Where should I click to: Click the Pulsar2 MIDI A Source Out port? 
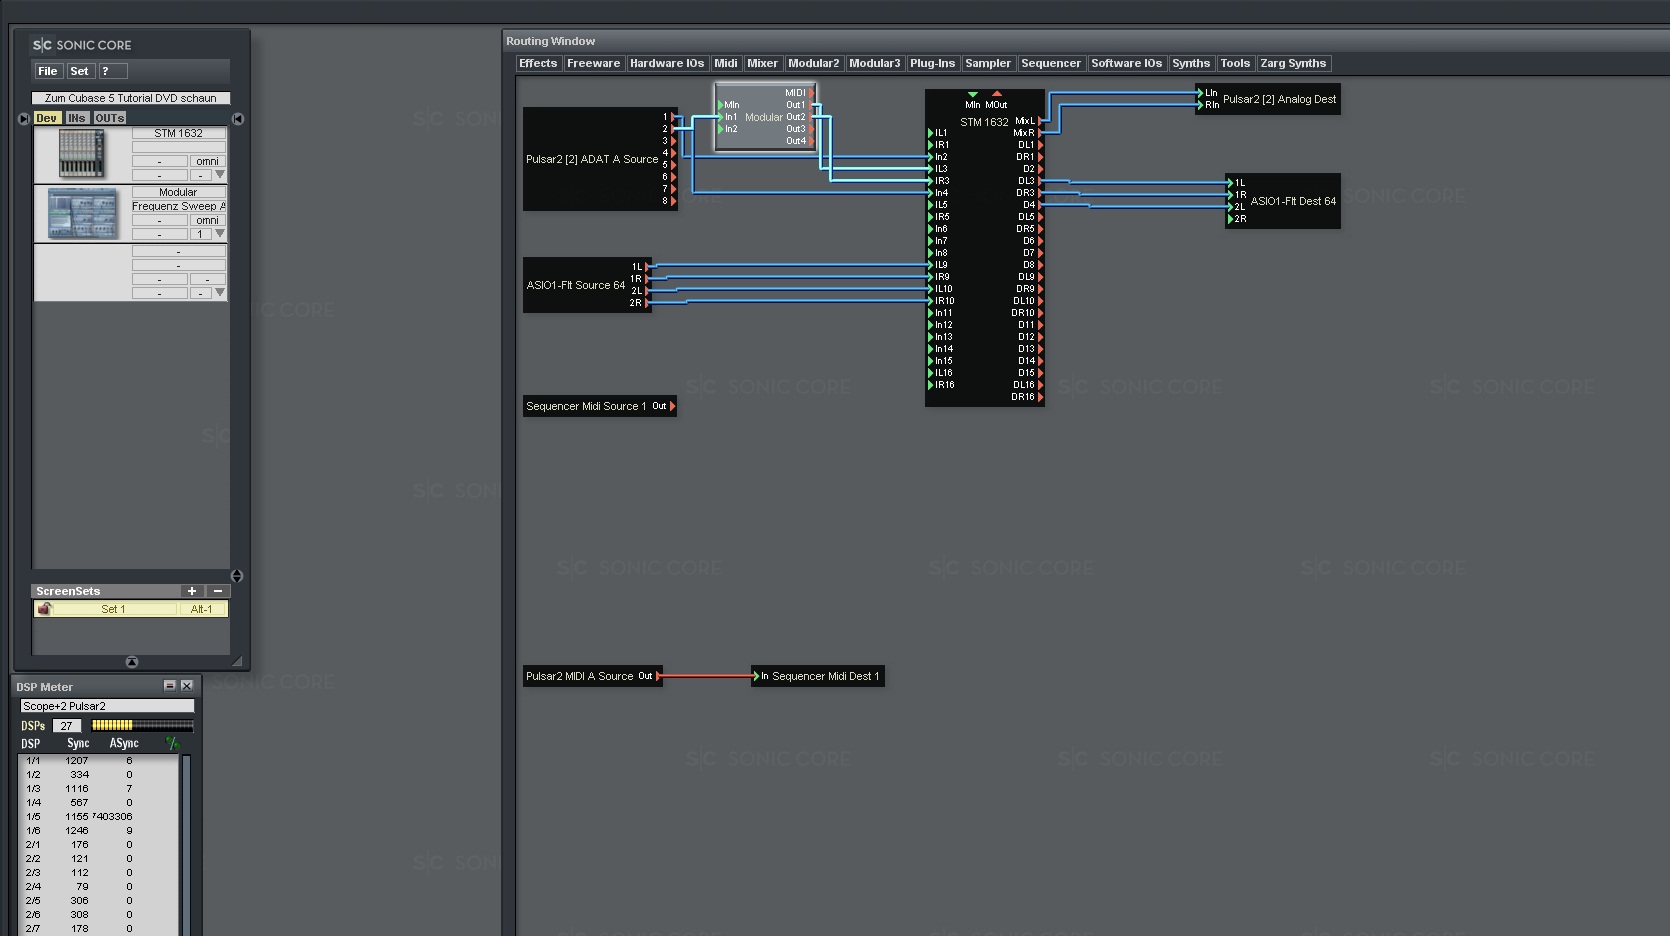click(659, 676)
